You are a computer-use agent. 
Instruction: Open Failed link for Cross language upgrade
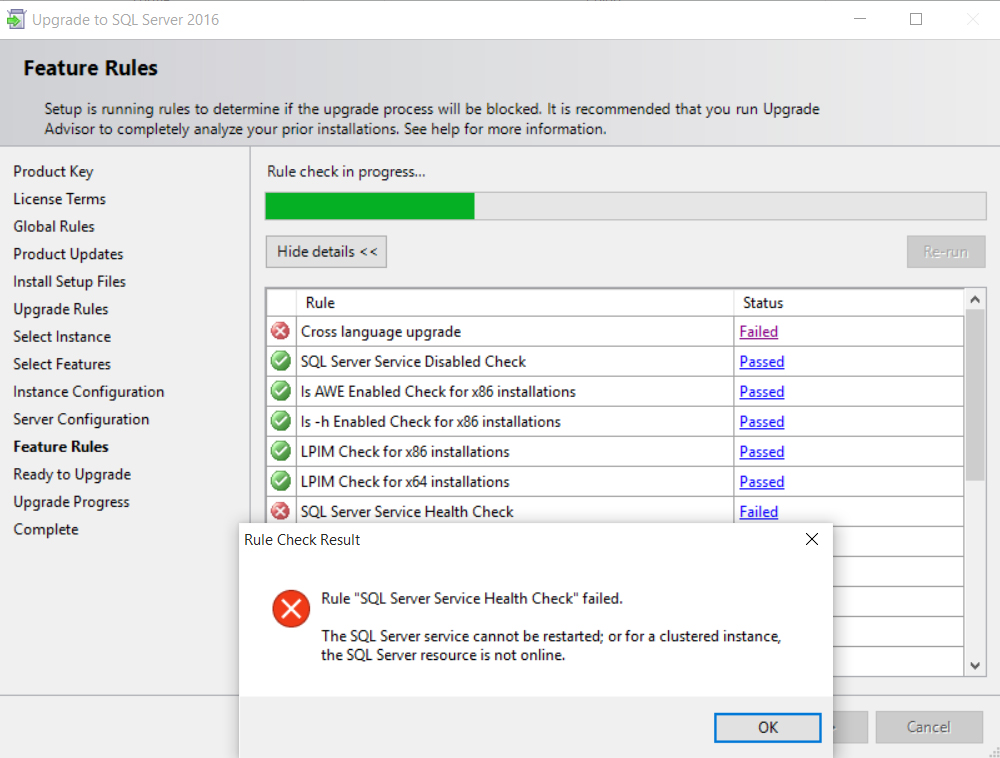[758, 332]
